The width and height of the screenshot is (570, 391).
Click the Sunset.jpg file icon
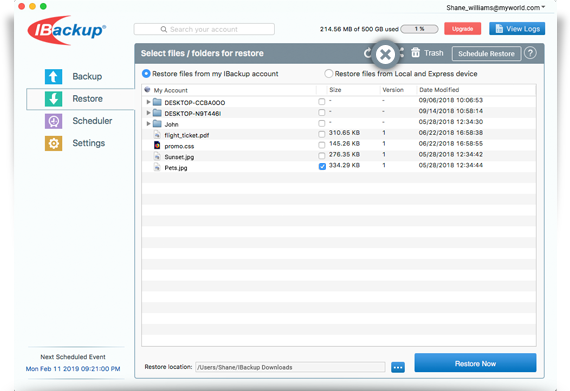tap(157, 156)
